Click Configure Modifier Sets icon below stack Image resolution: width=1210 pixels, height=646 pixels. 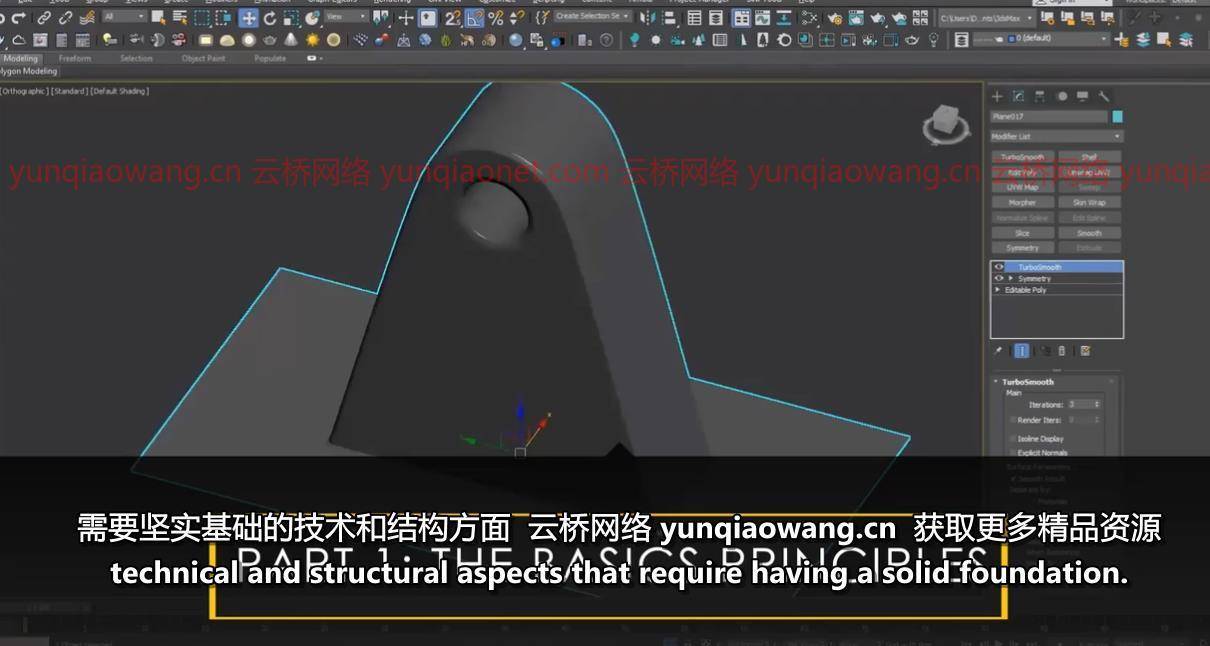(x=1085, y=351)
